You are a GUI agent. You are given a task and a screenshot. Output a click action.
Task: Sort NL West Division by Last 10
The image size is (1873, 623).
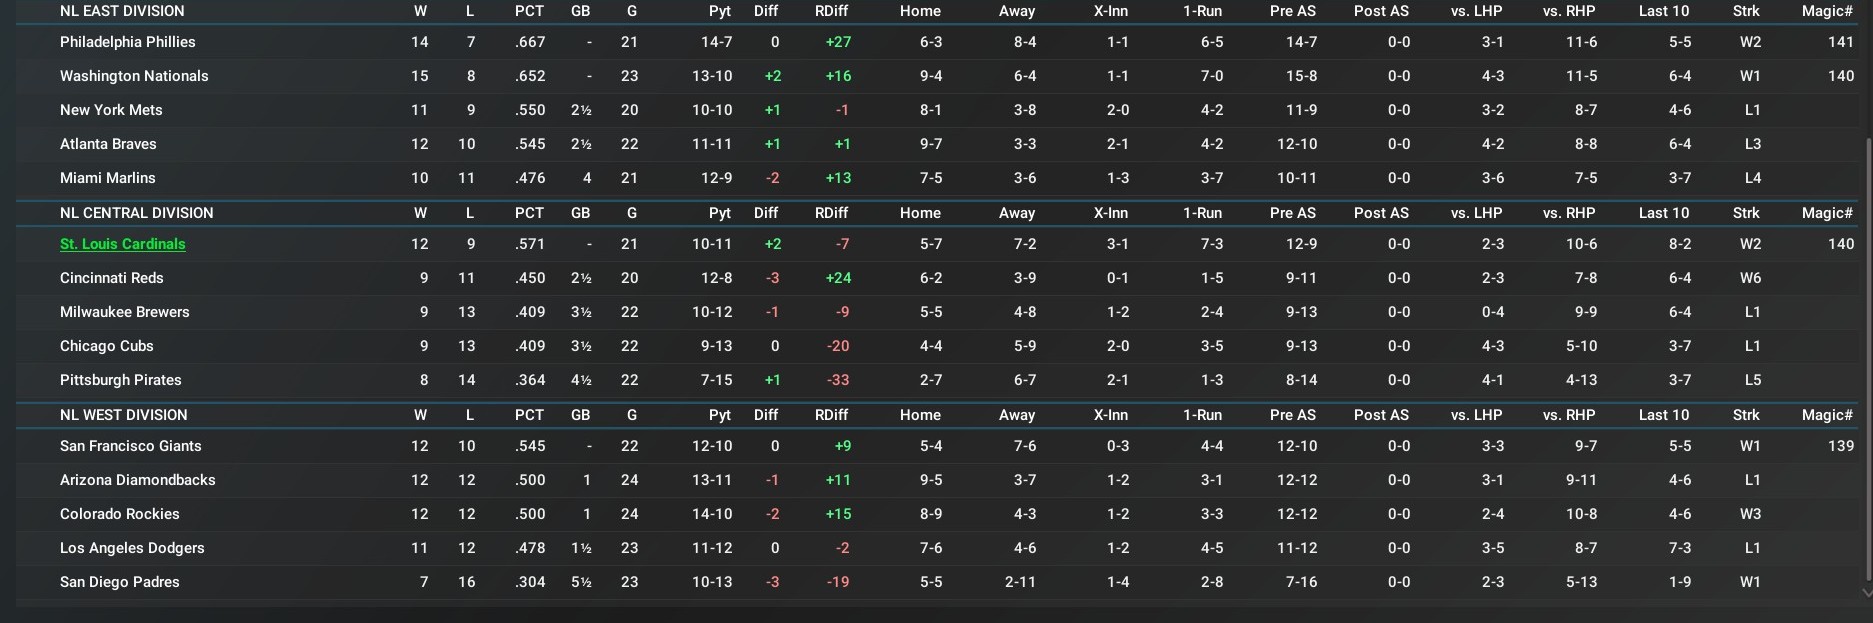pos(1663,415)
